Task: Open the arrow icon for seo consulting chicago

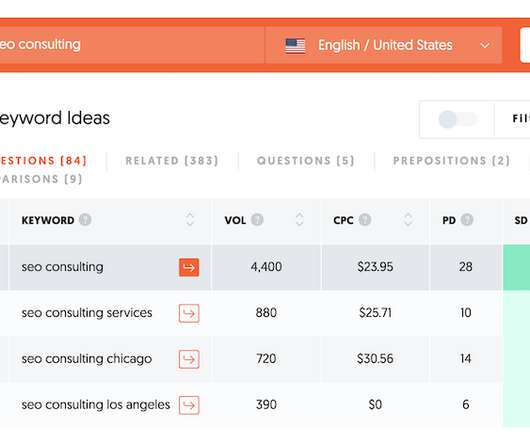Action: tap(189, 359)
